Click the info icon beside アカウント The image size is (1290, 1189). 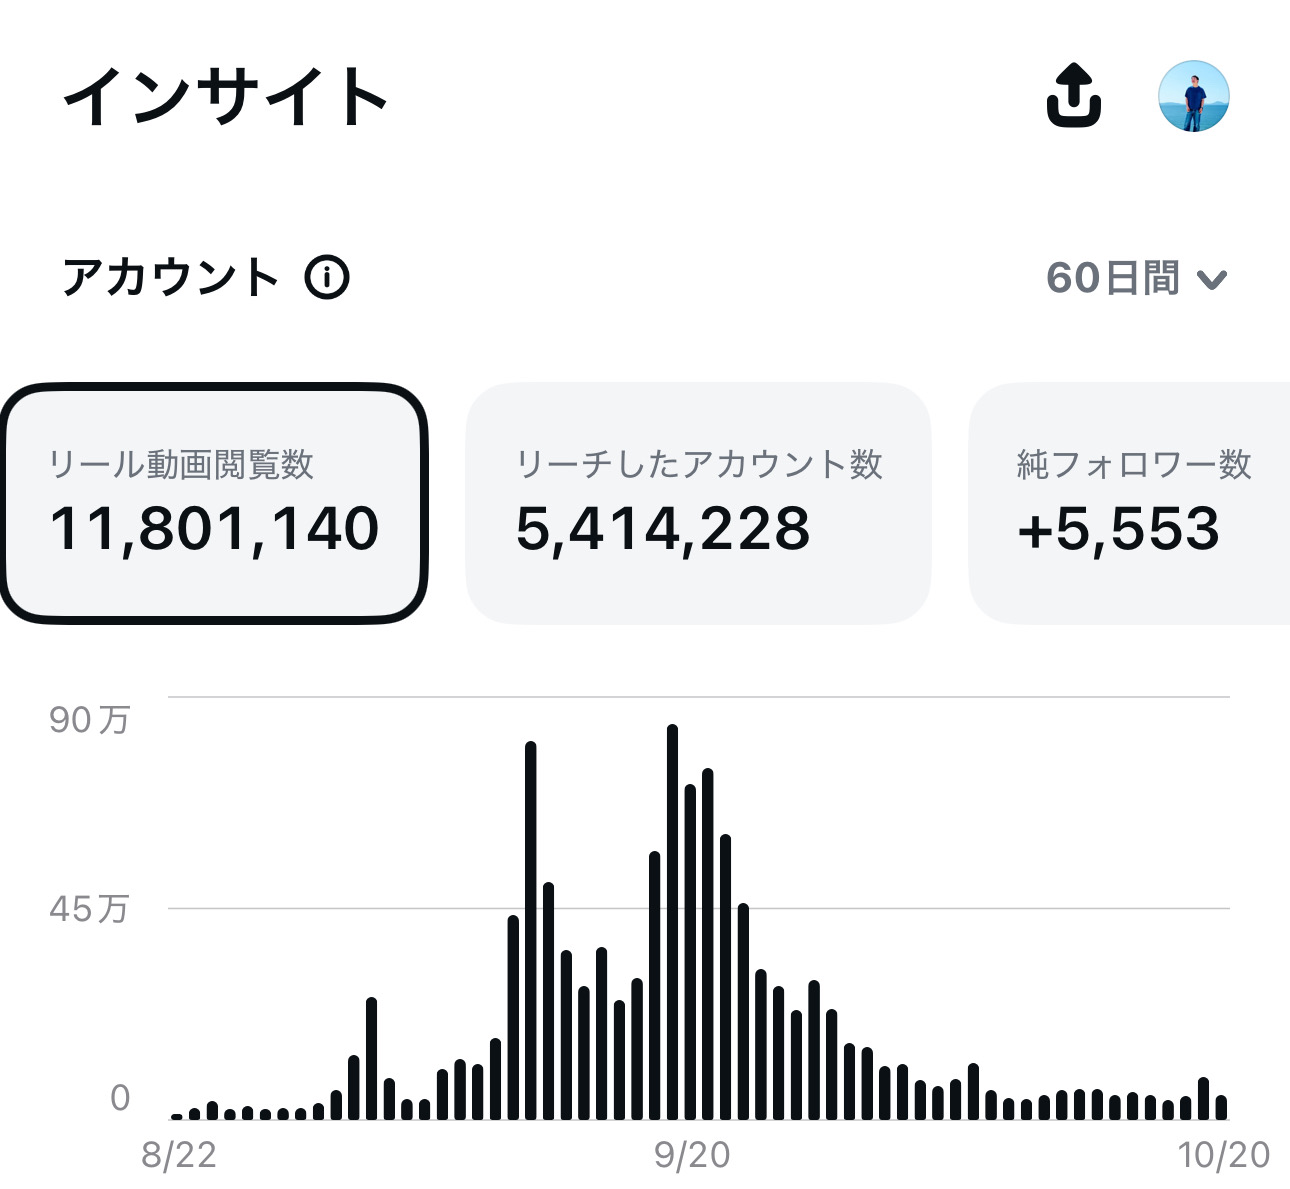point(327,277)
